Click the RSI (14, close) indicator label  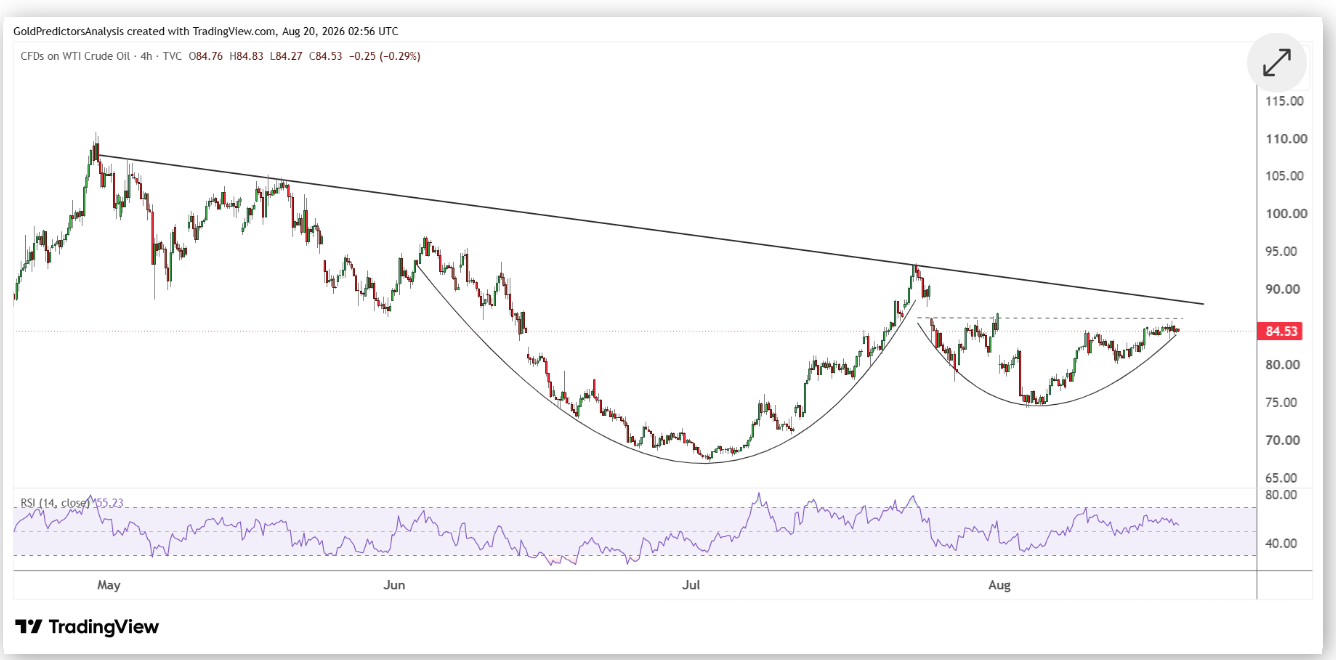point(54,503)
